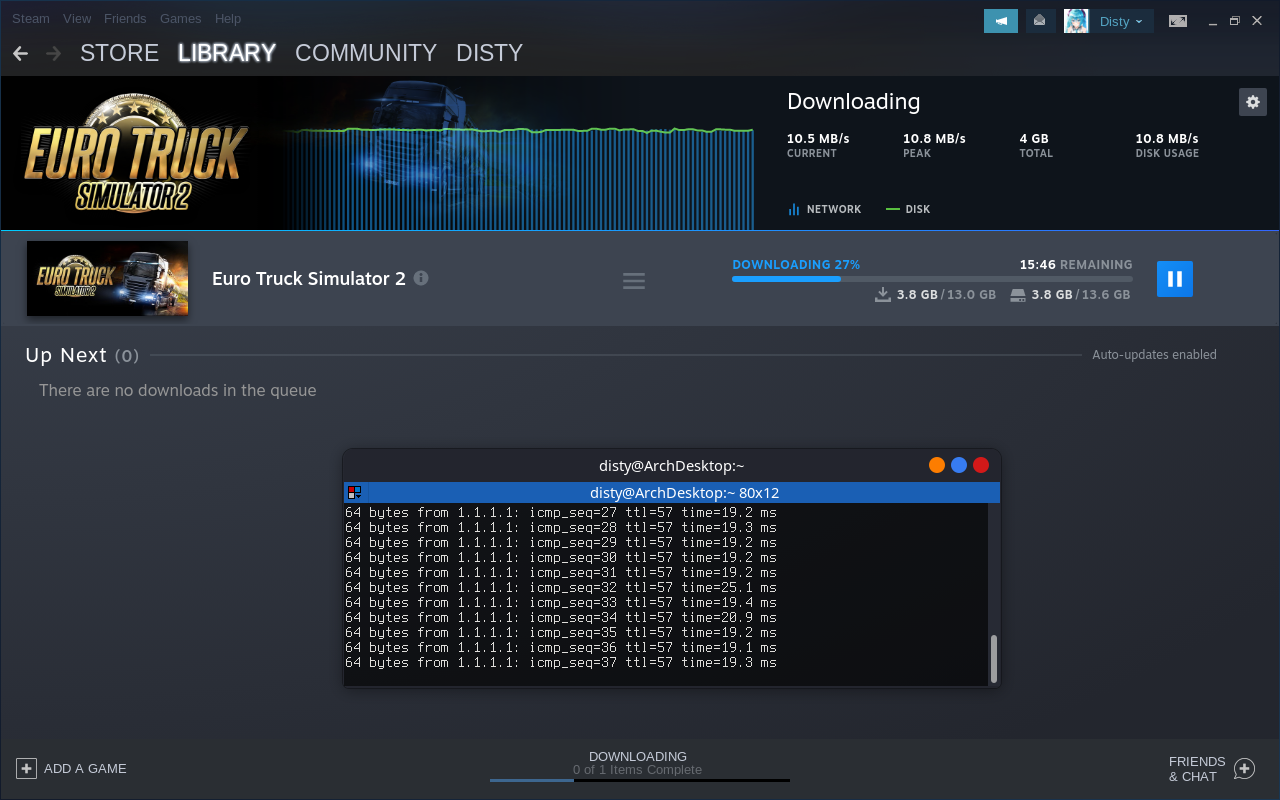The height and width of the screenshot is (800, 1280).
Task: Go to the LIBRARY tab
Action: click(227, 53)
